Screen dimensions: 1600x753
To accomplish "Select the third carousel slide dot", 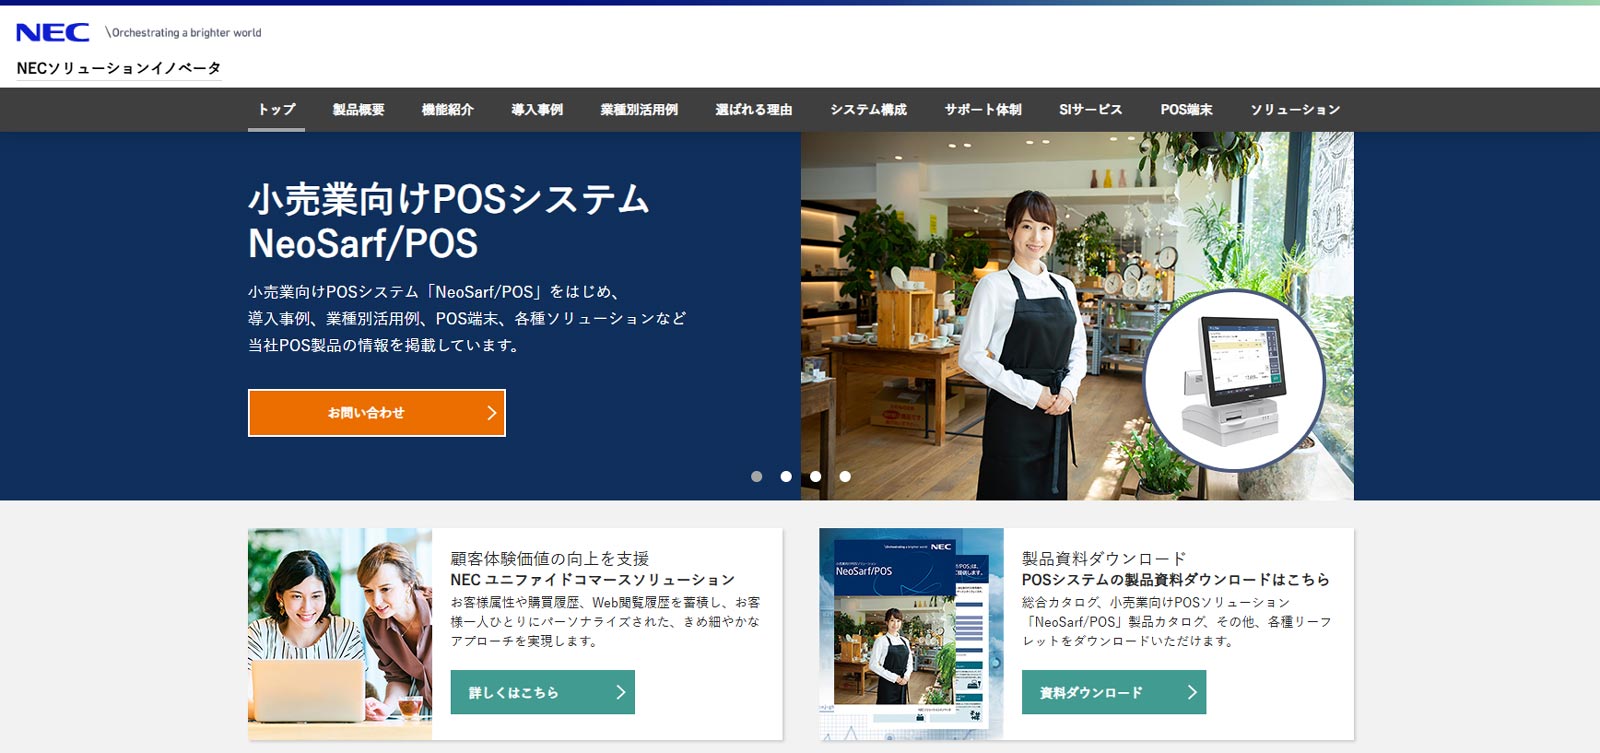I will [x=816, y=477].
